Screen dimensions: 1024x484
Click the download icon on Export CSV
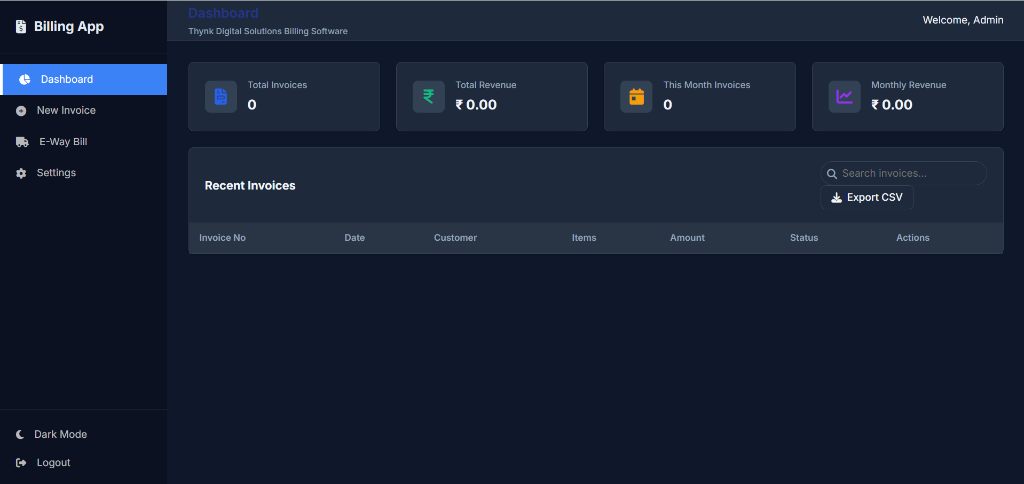836,198
